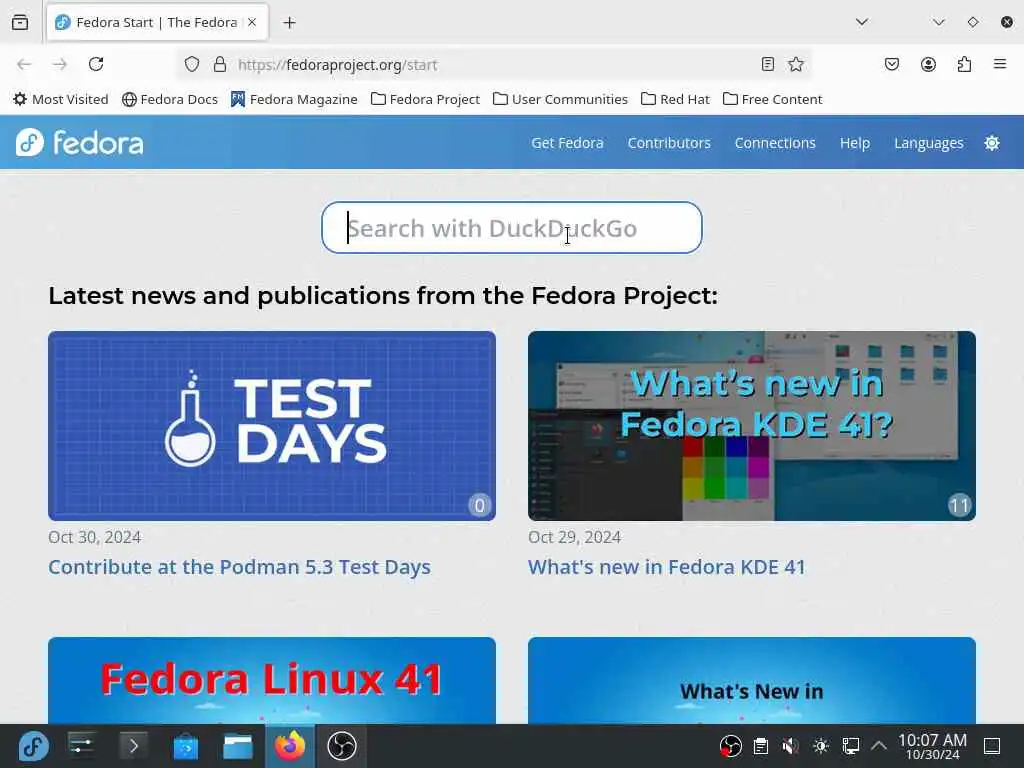
Task: Close the Fedora Start tab
Action: 252,22
